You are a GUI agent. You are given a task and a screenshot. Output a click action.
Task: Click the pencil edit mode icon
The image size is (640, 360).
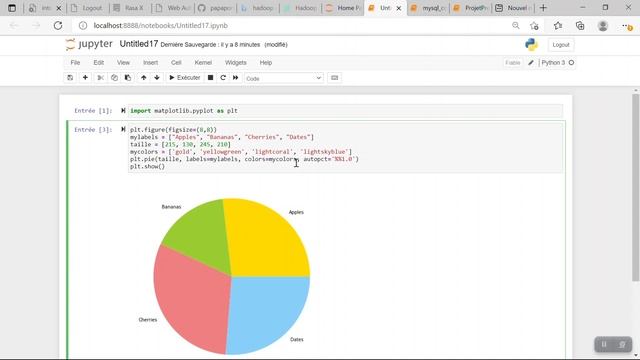tap(531, 62)
